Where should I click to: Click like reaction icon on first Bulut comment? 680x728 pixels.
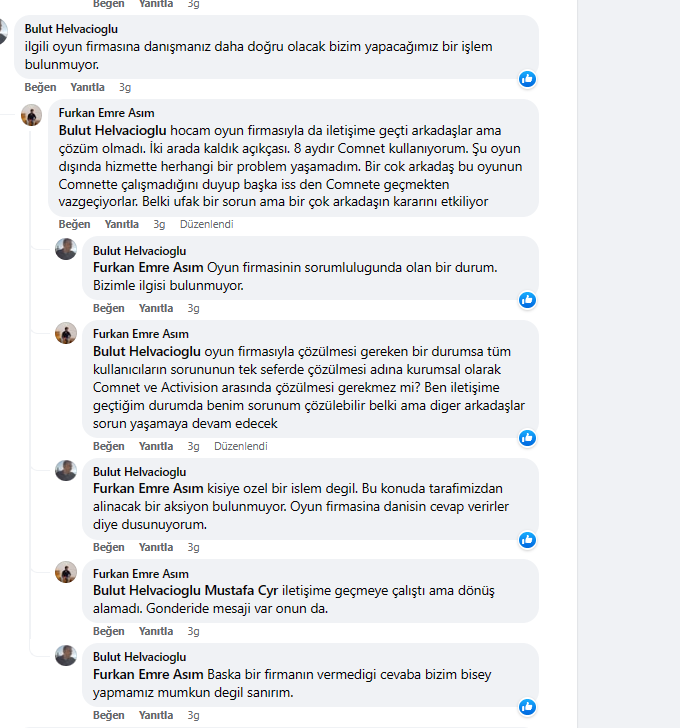[x=527, y=79]
